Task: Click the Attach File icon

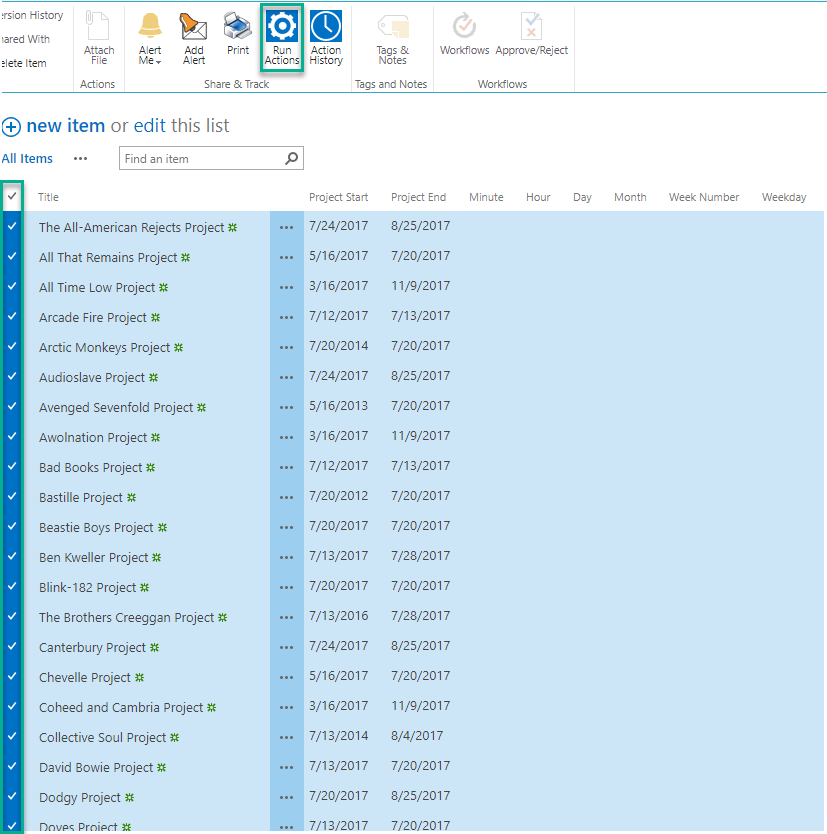Action: pos(98,26)
